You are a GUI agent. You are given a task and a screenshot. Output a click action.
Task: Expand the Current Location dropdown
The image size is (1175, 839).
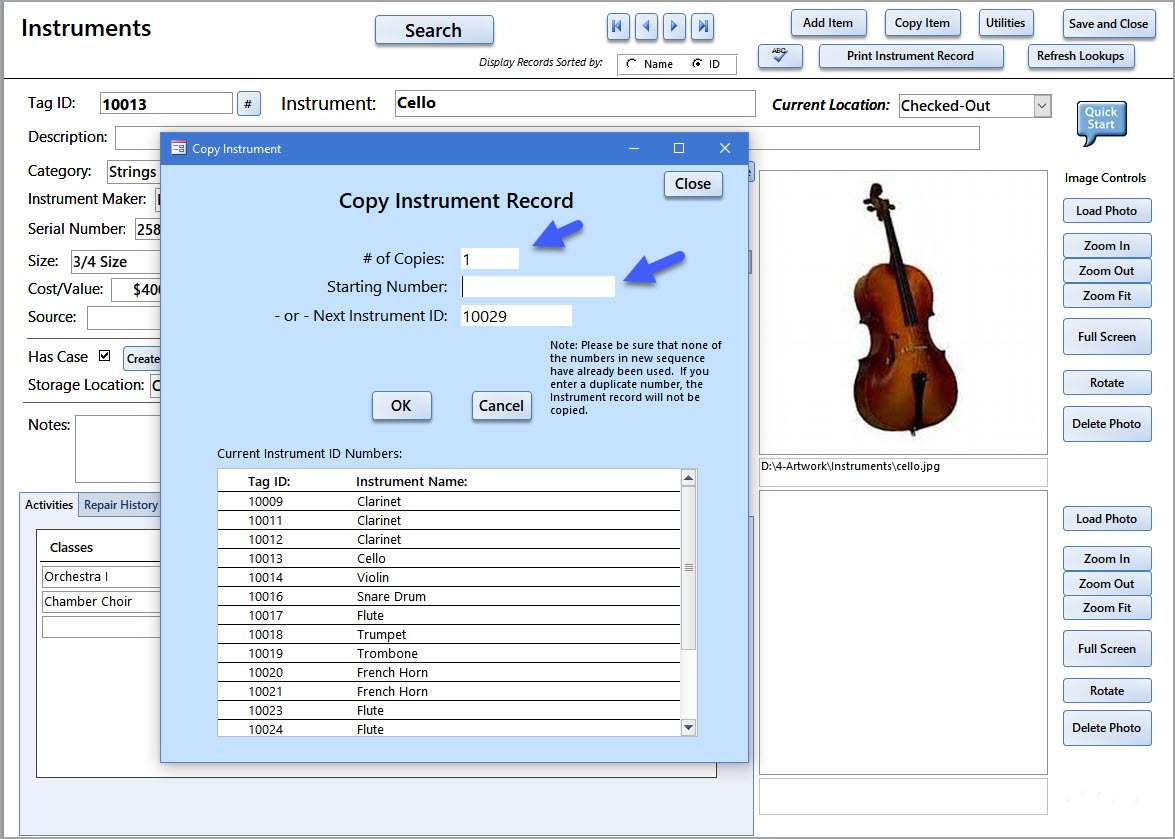click(x=1042, y=105)
